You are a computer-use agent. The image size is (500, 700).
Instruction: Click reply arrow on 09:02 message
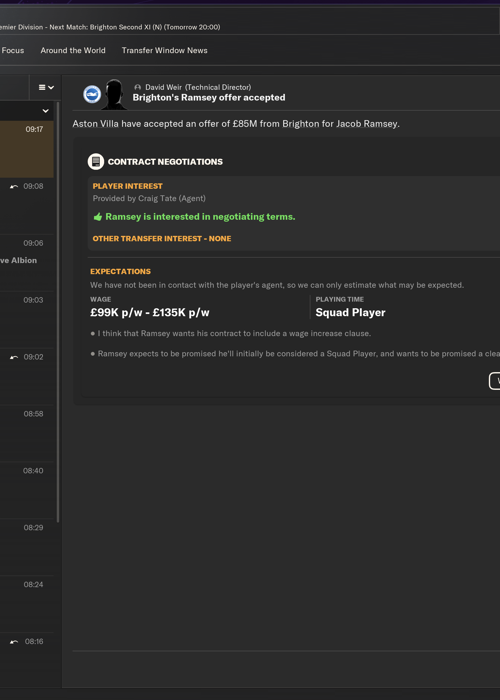[14, 357]
